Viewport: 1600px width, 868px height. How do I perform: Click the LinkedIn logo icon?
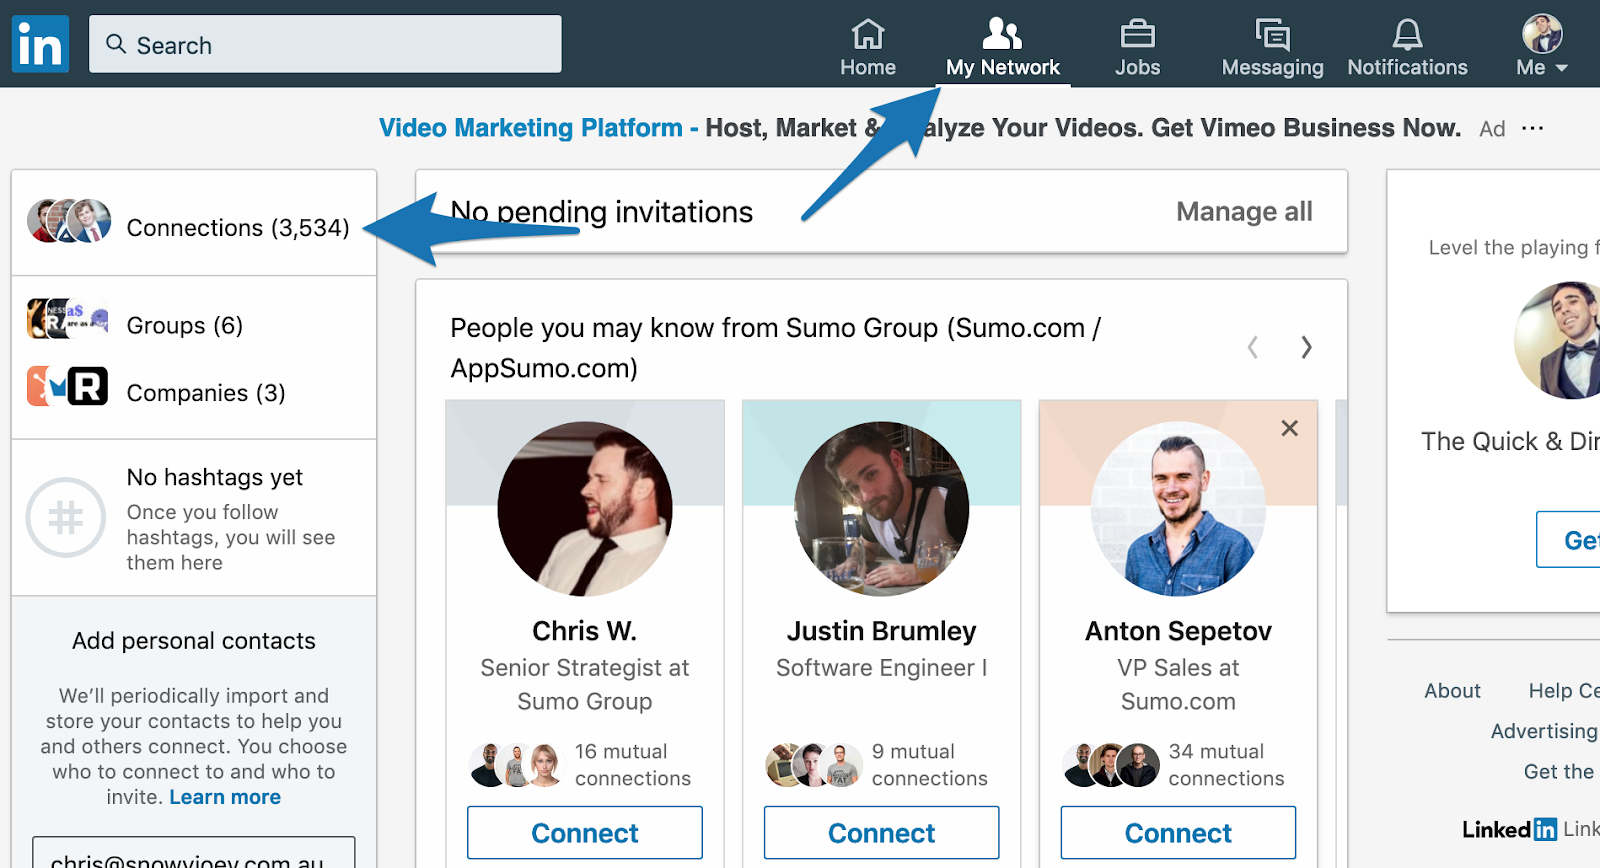40,44
